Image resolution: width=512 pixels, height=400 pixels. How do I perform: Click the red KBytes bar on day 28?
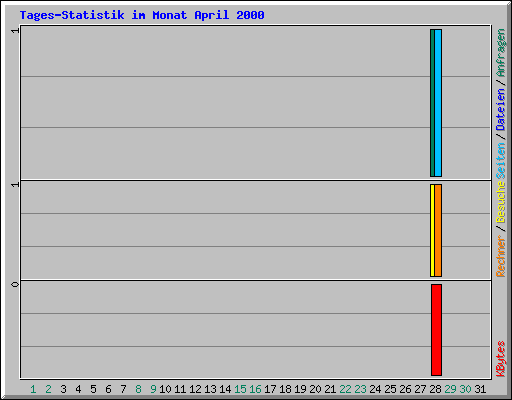[x=437, y=330]
